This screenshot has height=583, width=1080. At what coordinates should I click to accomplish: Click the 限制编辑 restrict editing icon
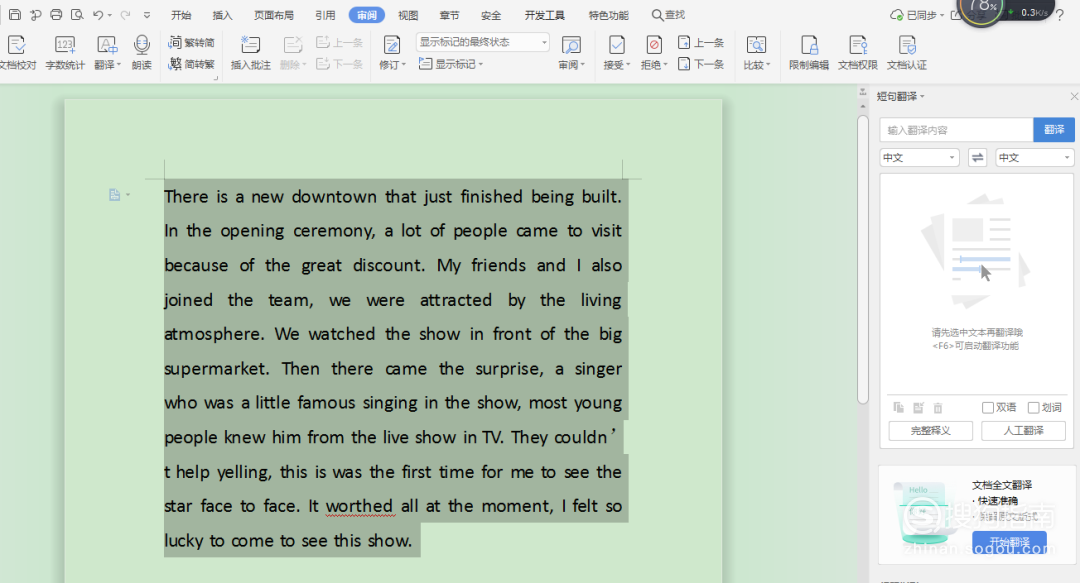pyautogui.click(x=808, y=46)
